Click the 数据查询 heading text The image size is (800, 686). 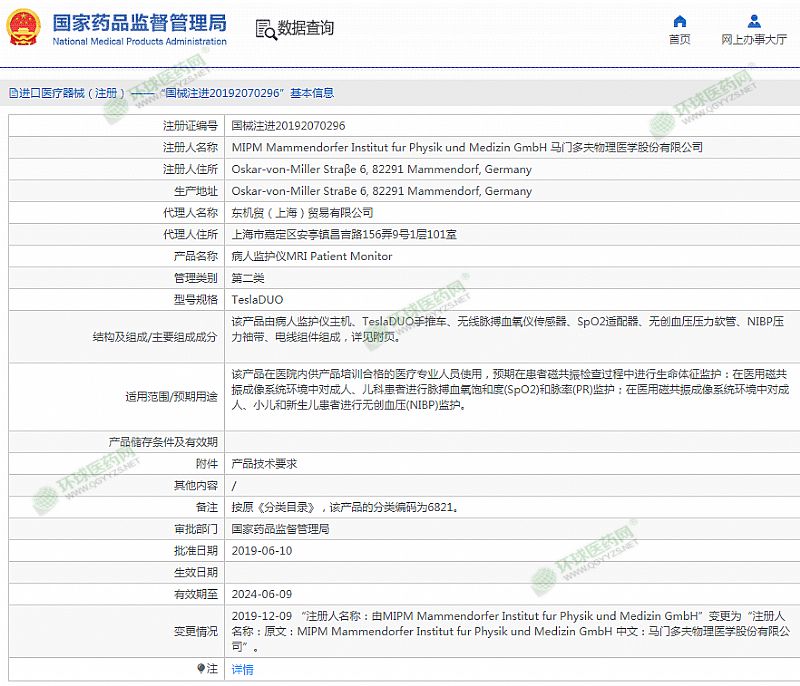tap(306, 29)
